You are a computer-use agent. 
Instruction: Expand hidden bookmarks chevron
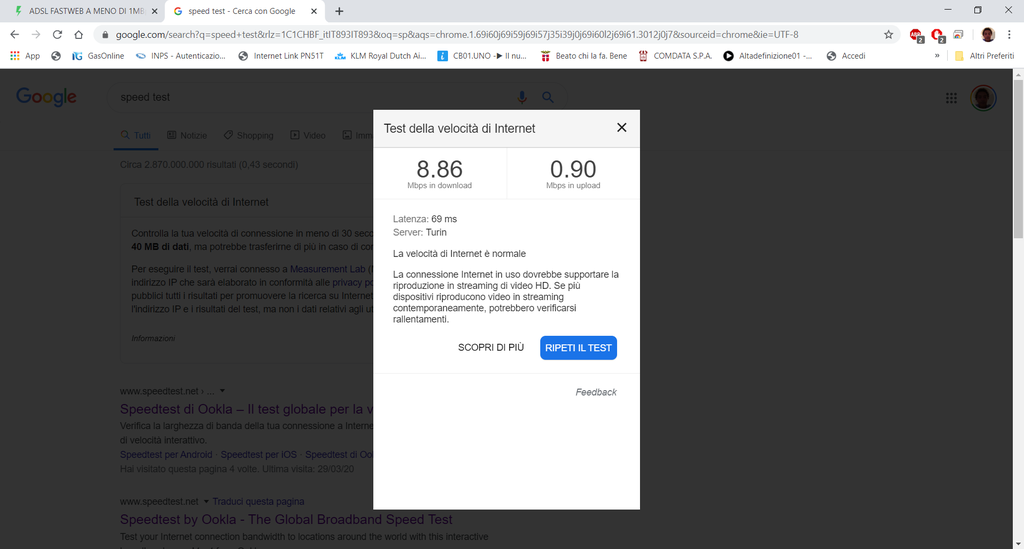(937, 56)
